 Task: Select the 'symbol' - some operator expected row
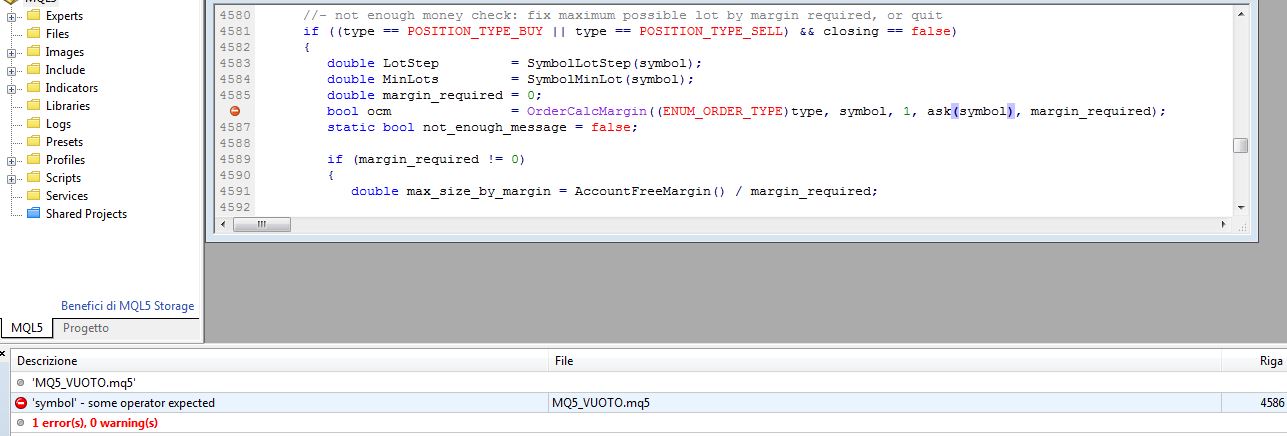coord(648,403)
